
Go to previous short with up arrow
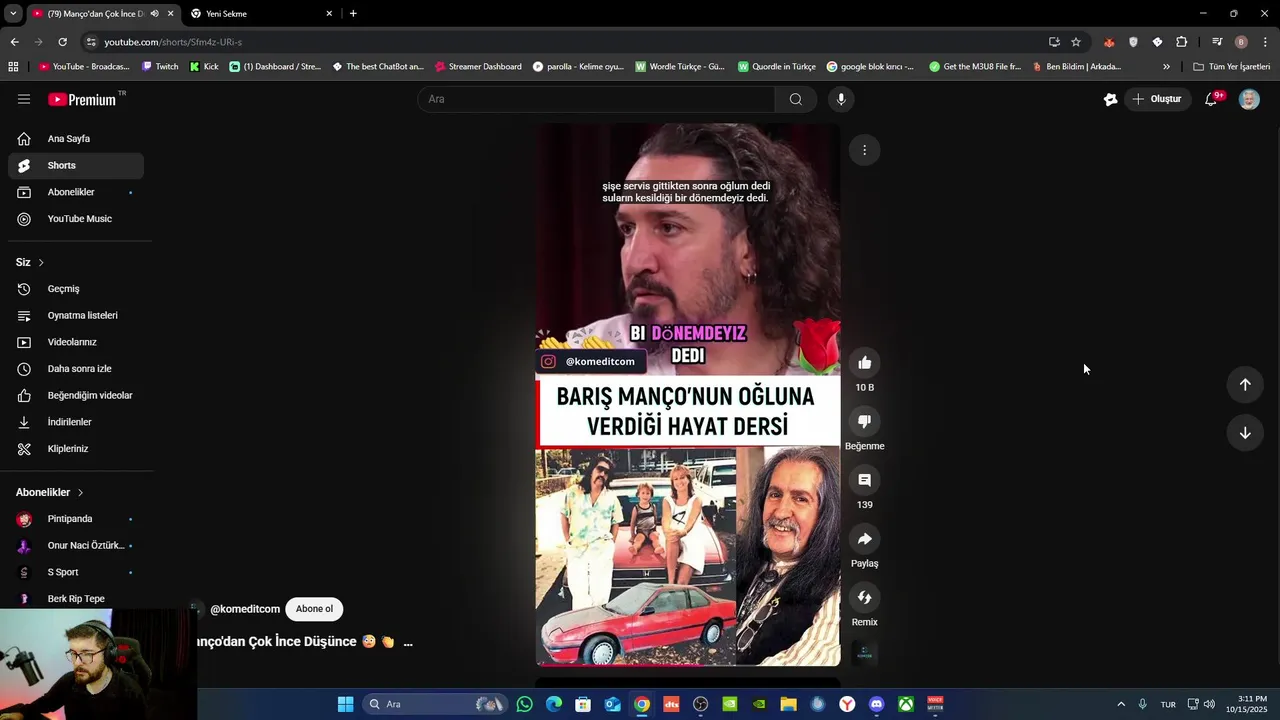click(x=1245, y=385)
